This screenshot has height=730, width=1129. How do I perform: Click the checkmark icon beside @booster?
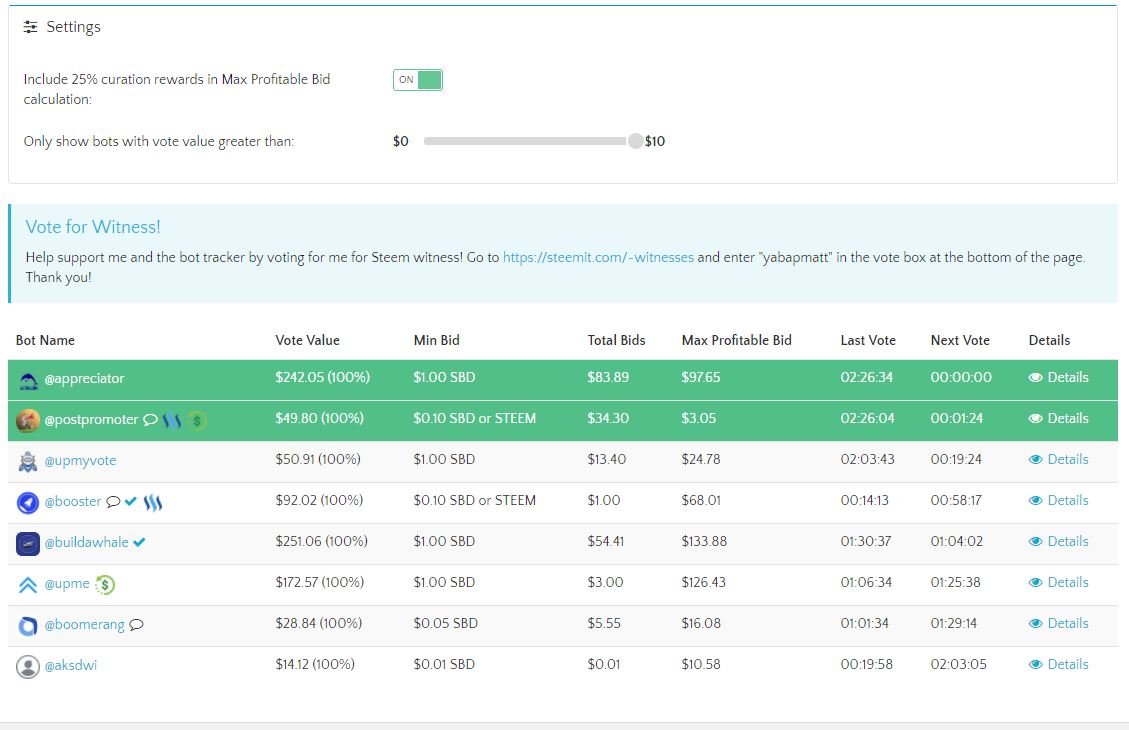130,501
